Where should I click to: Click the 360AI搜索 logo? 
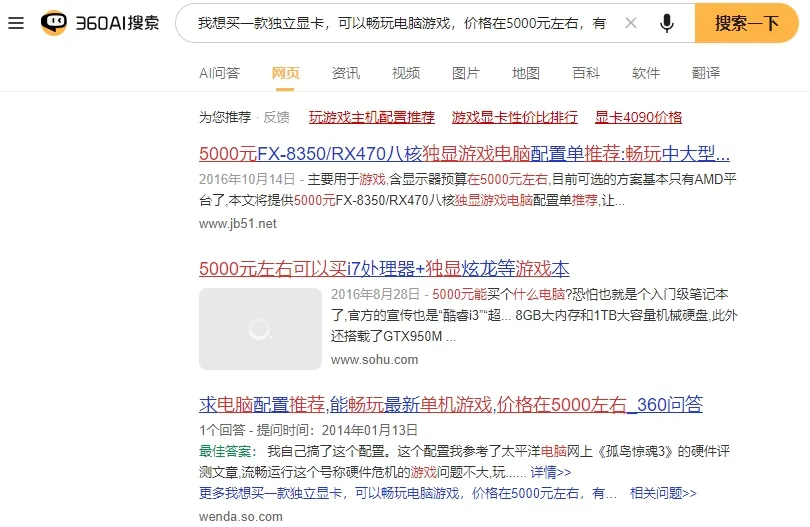coord(100,23)
